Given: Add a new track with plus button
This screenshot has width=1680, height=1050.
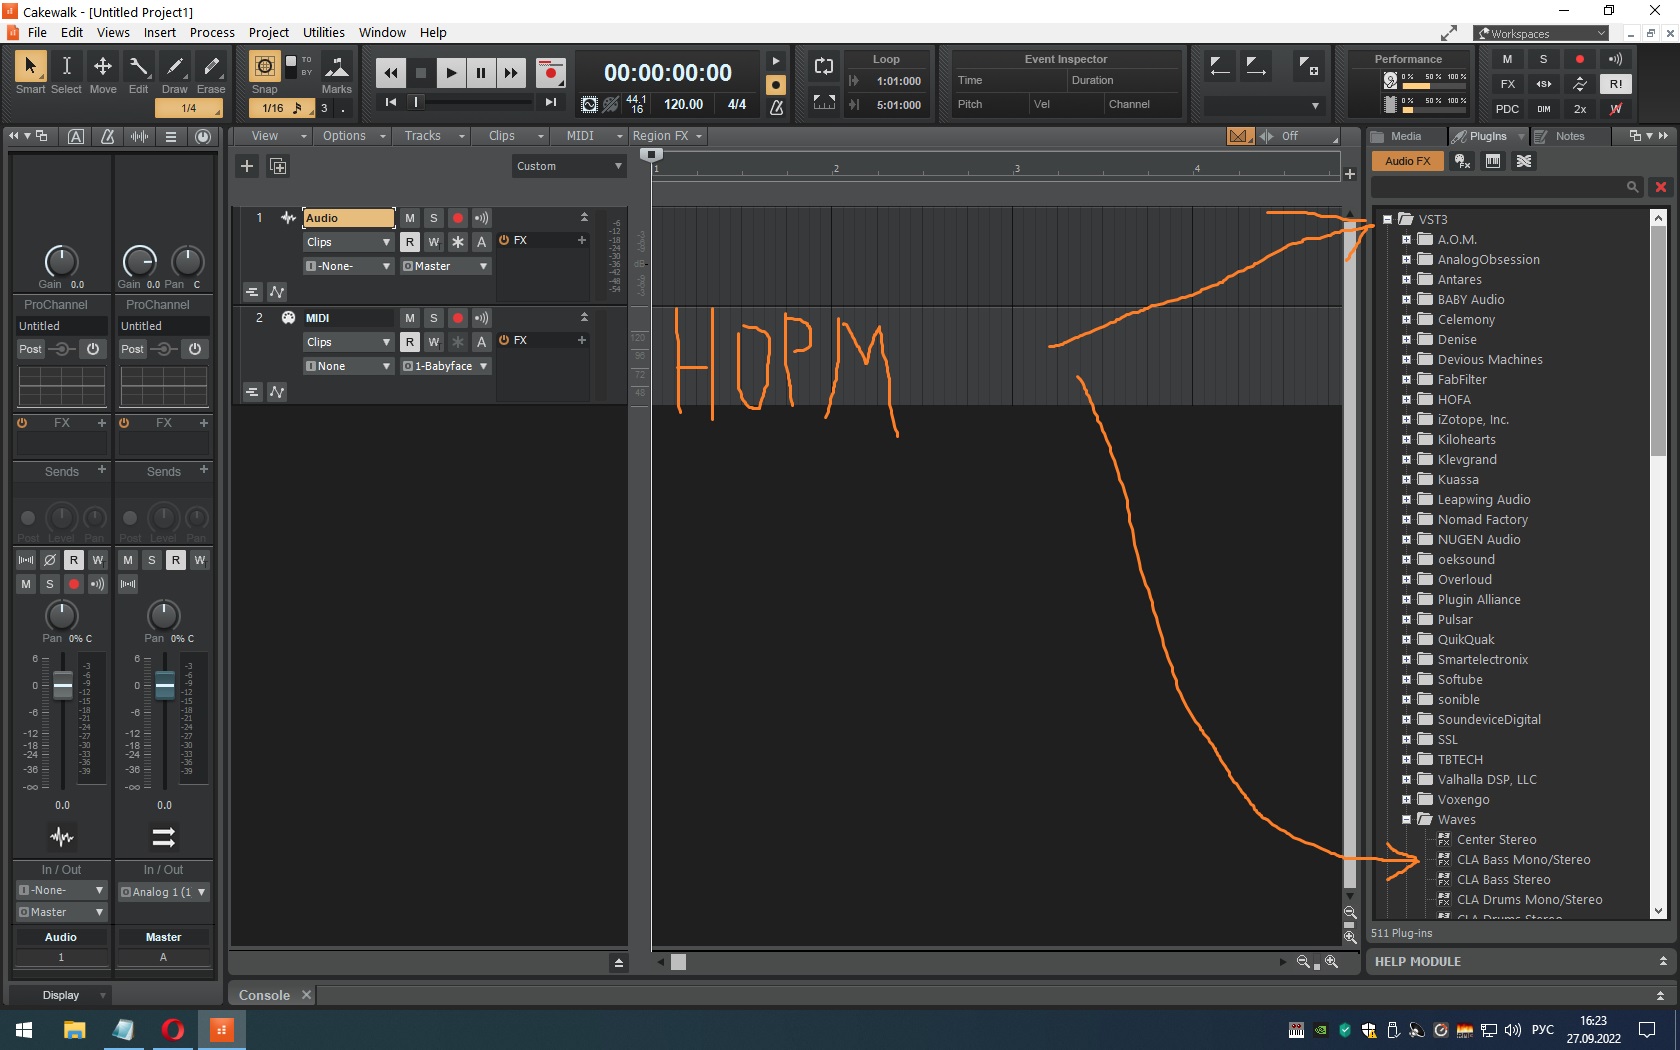Looking at the screenshot, I should click(247, 166).
